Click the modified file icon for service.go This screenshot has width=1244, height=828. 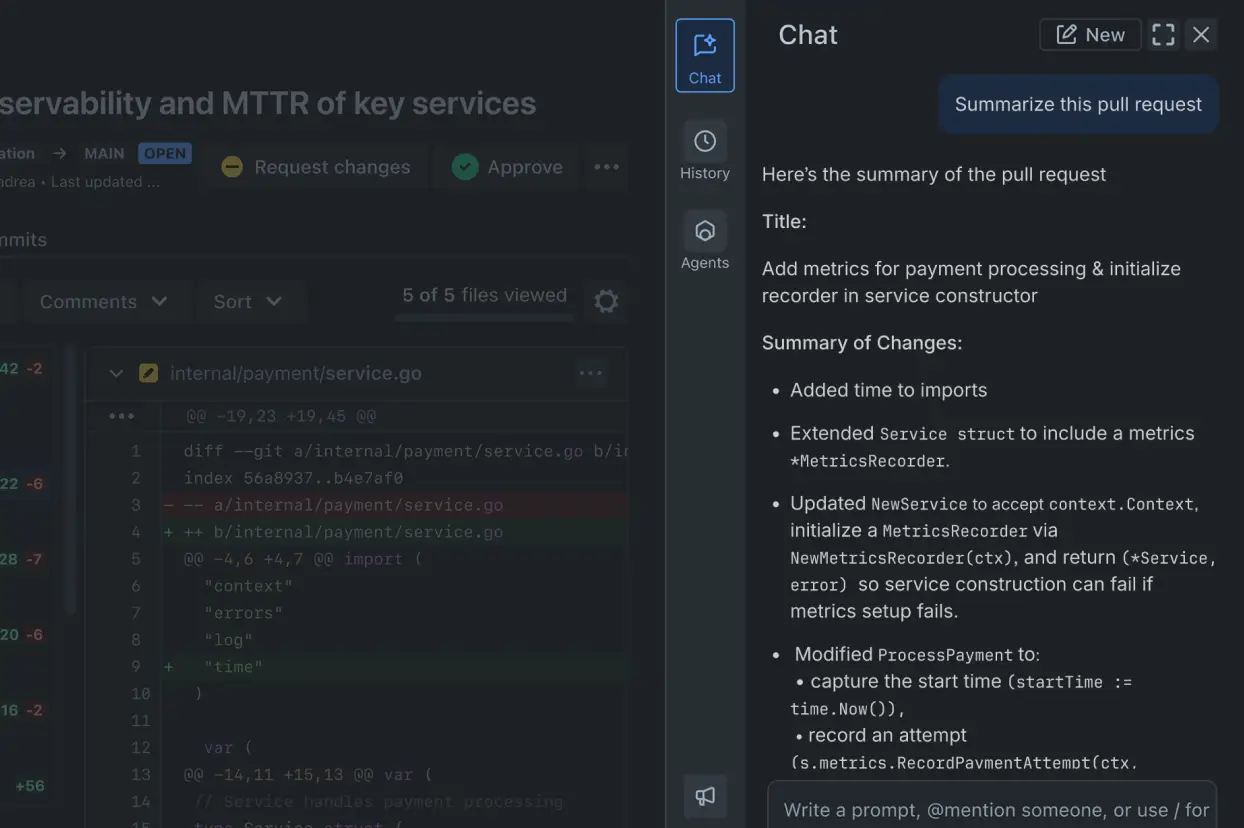tap(148, 373)
